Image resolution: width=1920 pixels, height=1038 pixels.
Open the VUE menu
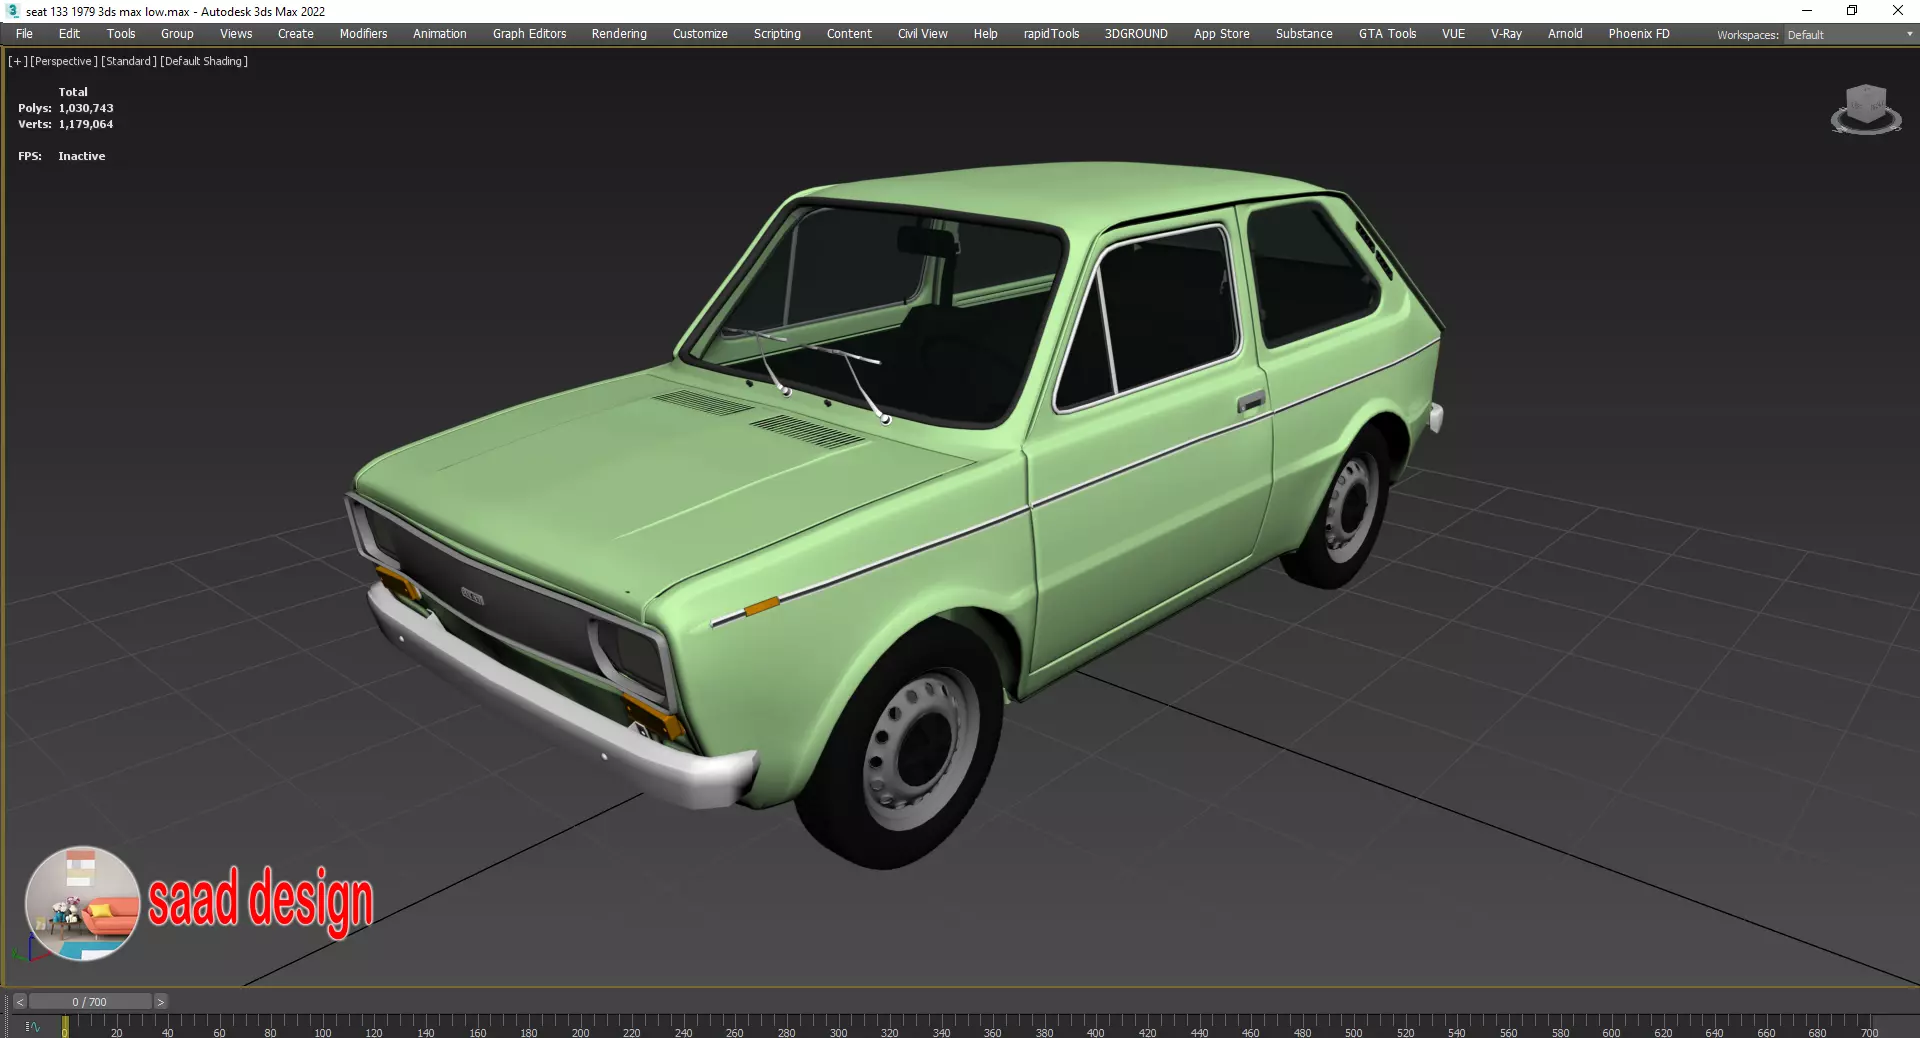tap(1453, 34)
